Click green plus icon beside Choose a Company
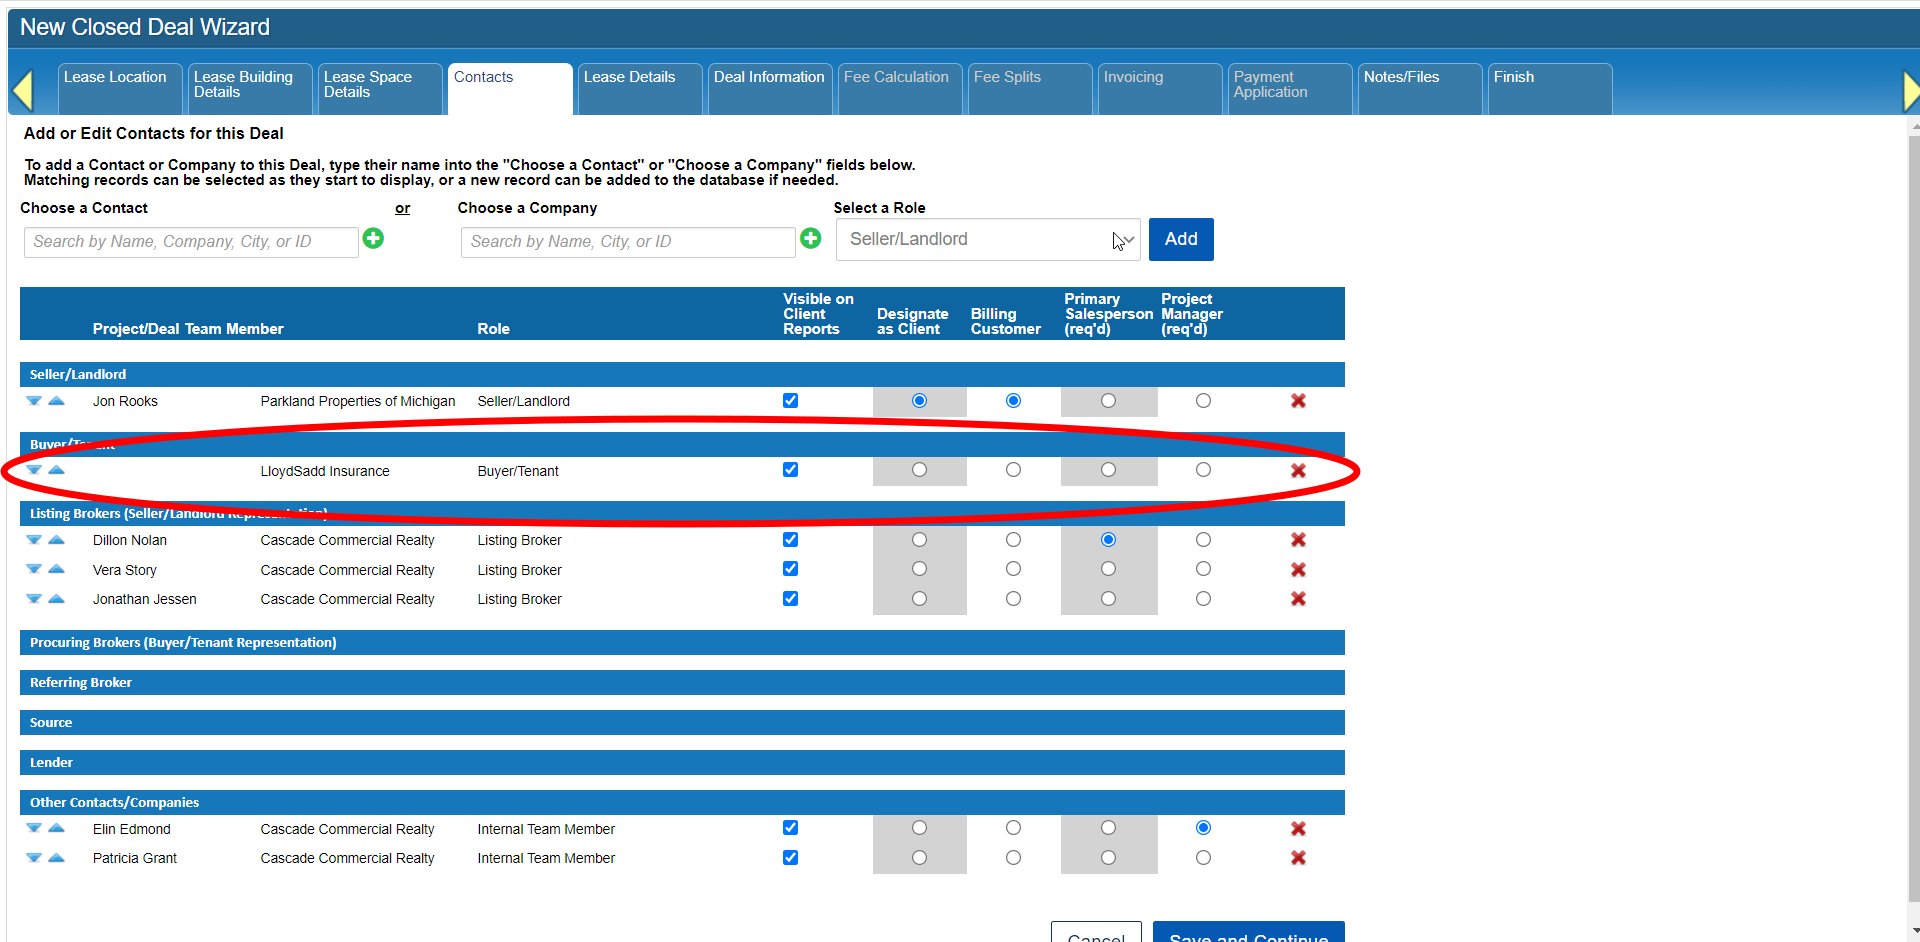This screenshot has width=1920, height=942. click(811, 238)
